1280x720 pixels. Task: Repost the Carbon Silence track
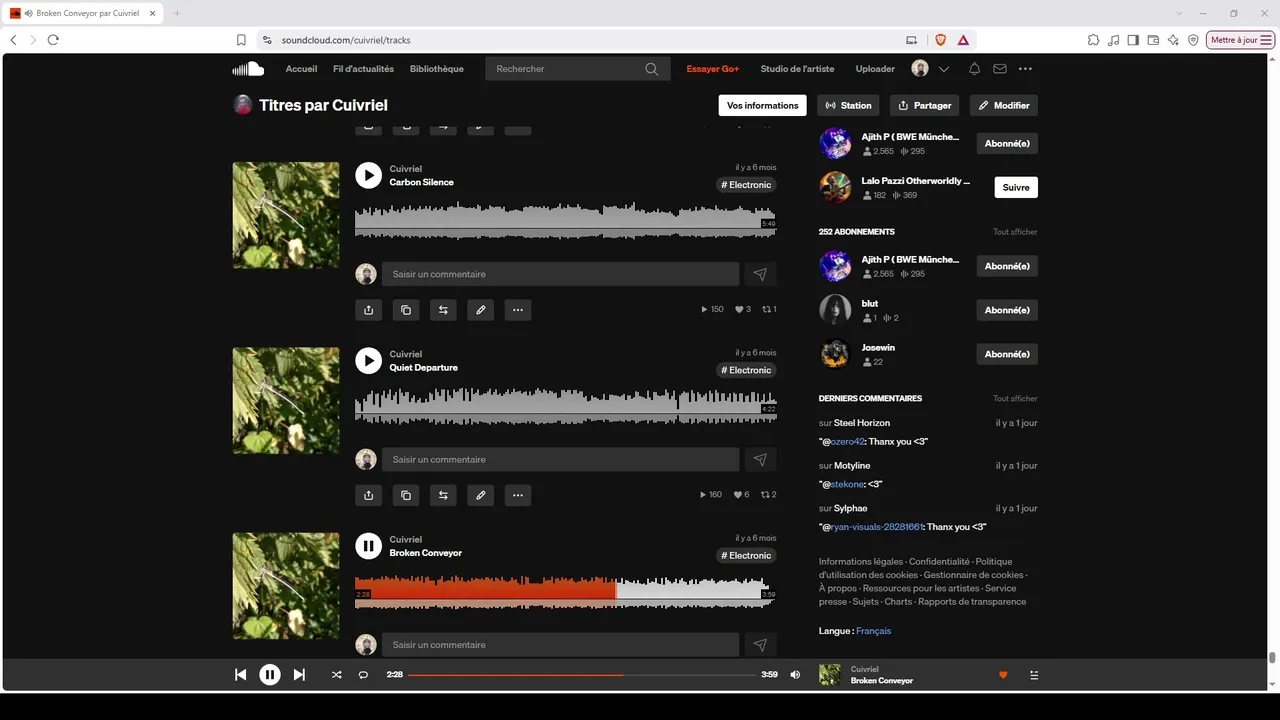click(443, 310)
